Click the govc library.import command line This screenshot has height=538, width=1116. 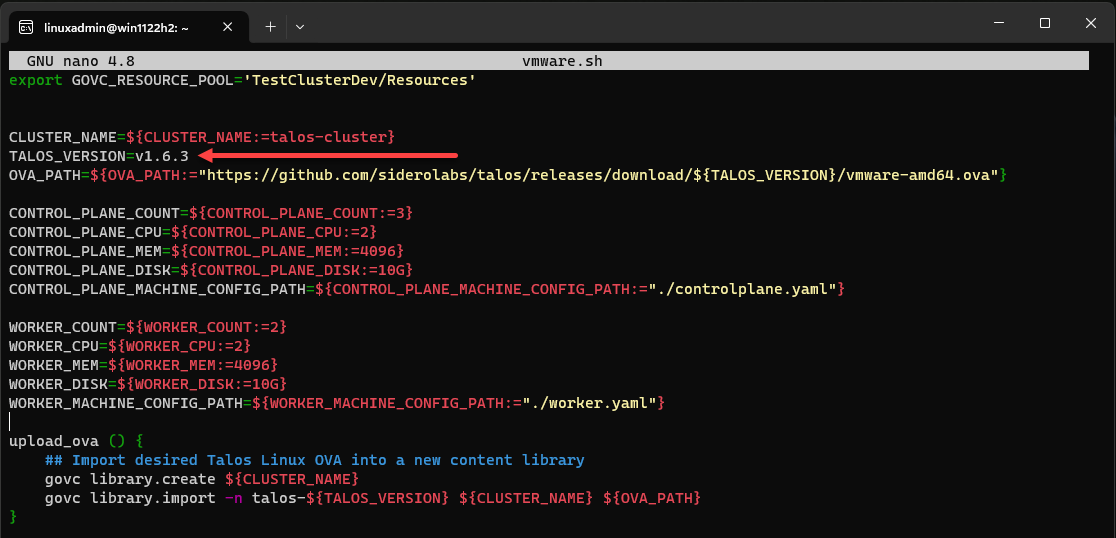tap(372, 498)
